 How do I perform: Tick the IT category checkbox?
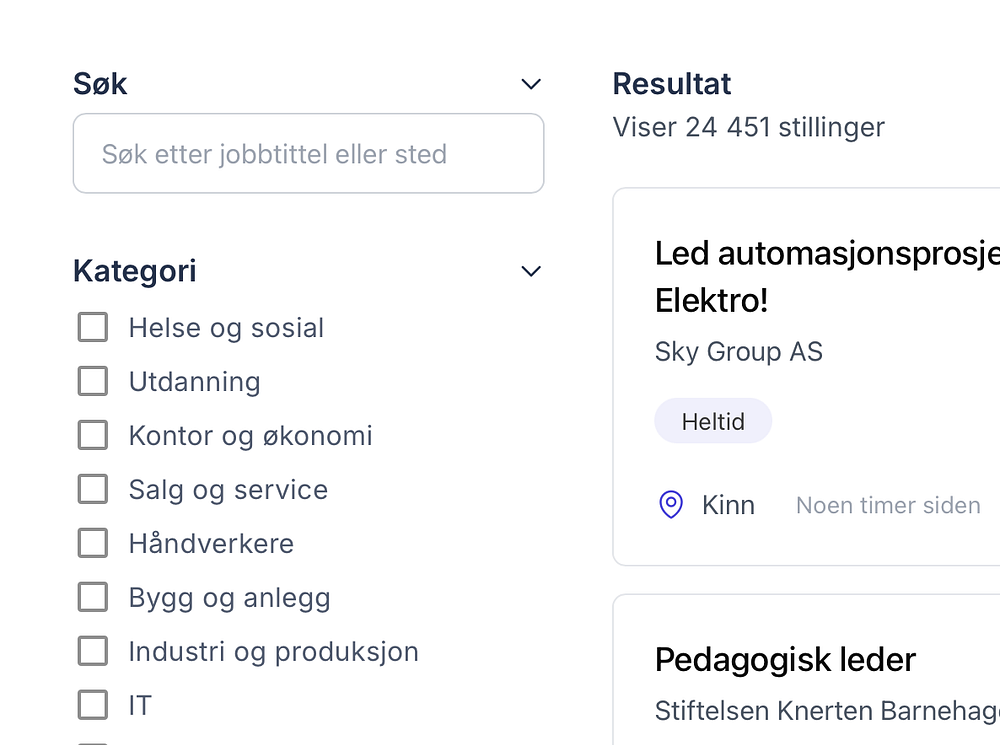[x=93, y=705]
